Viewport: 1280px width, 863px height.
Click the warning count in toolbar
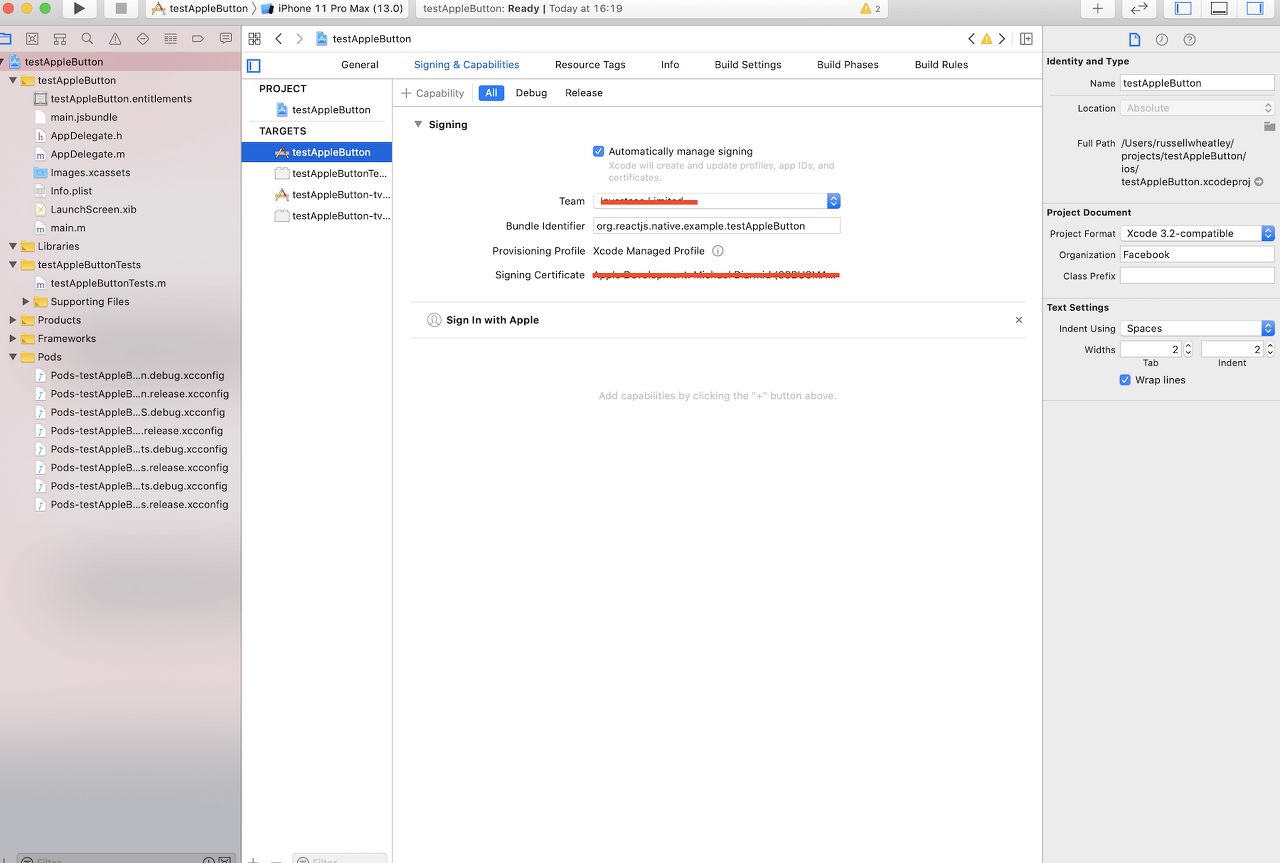tap(870, 9)
